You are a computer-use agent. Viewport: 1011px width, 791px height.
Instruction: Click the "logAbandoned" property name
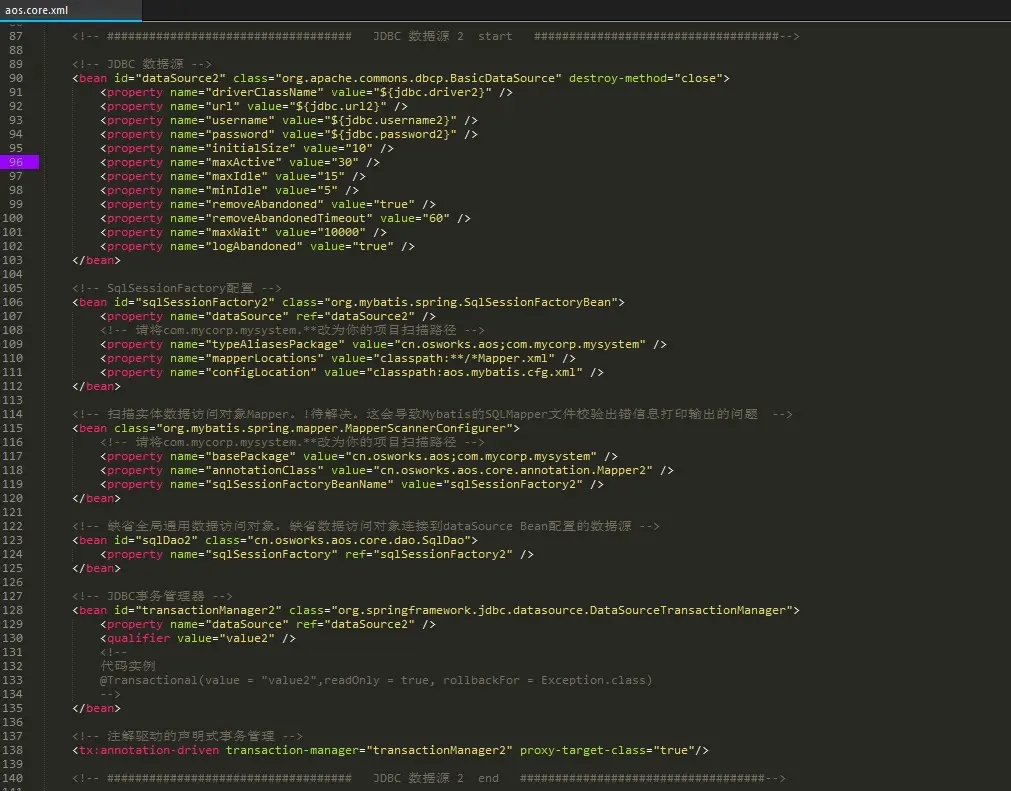[x=254, y=246]
